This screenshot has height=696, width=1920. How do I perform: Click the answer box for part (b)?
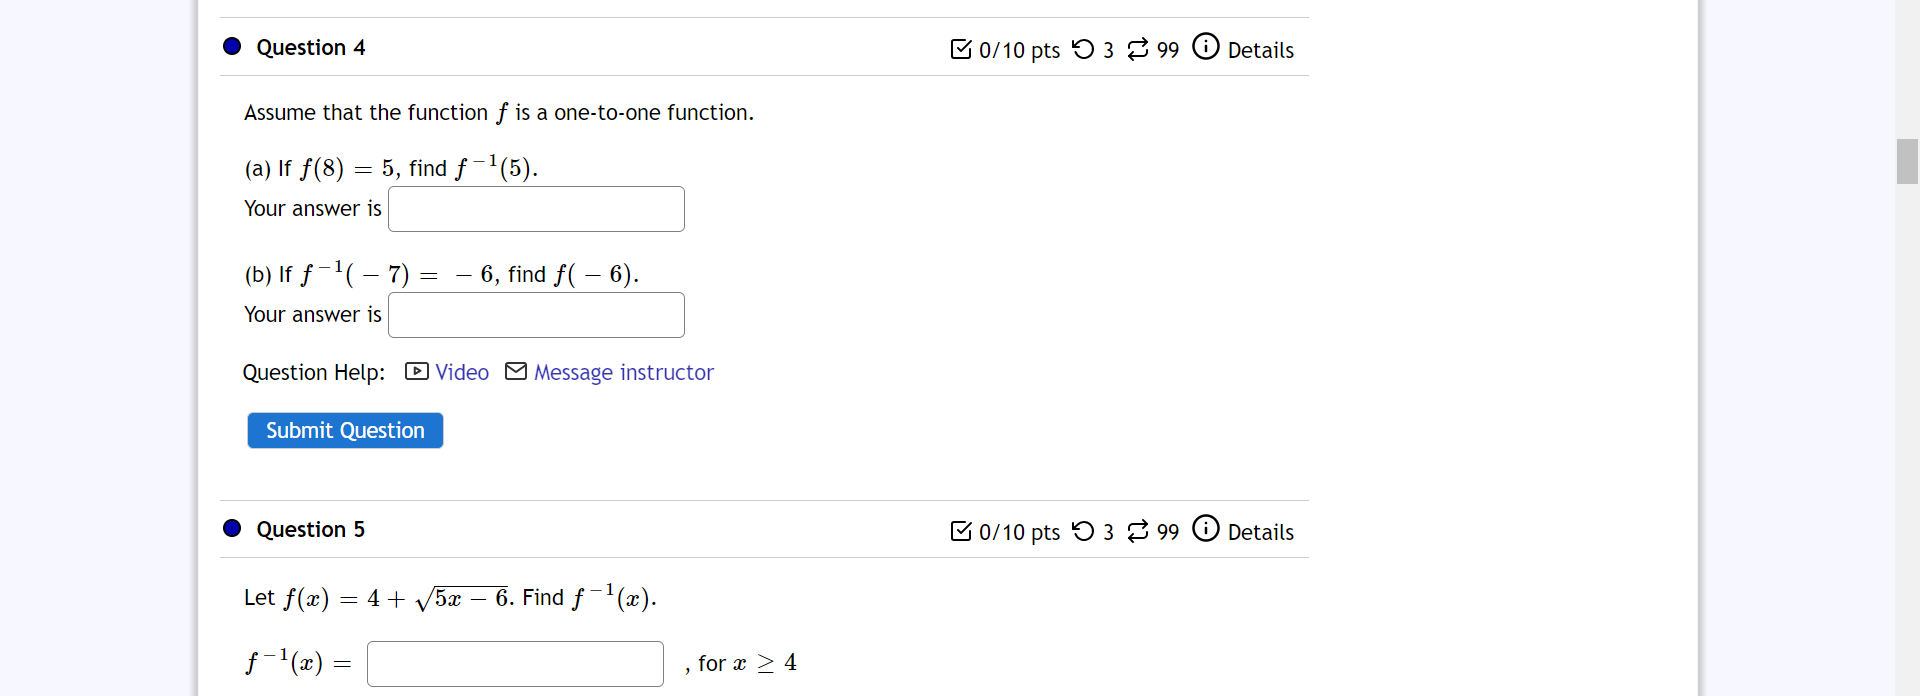point(536,314)
